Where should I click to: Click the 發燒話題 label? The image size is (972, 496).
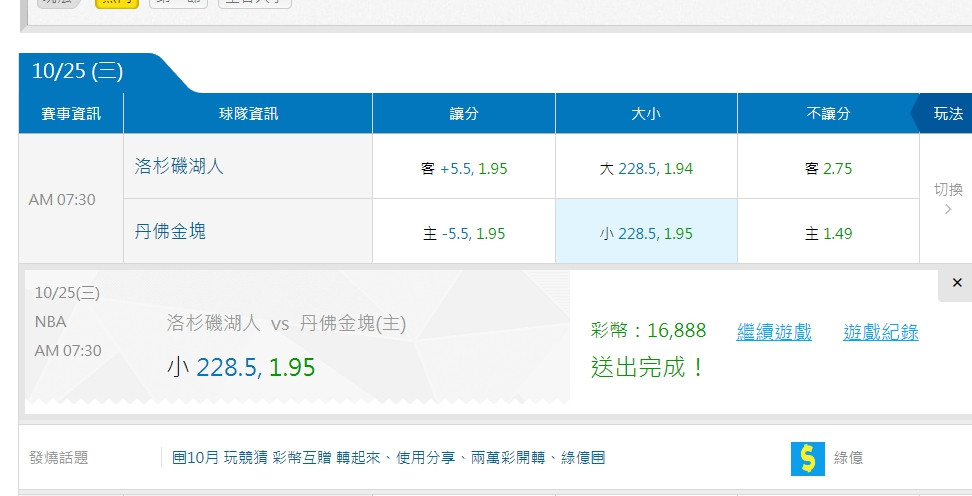59,458
